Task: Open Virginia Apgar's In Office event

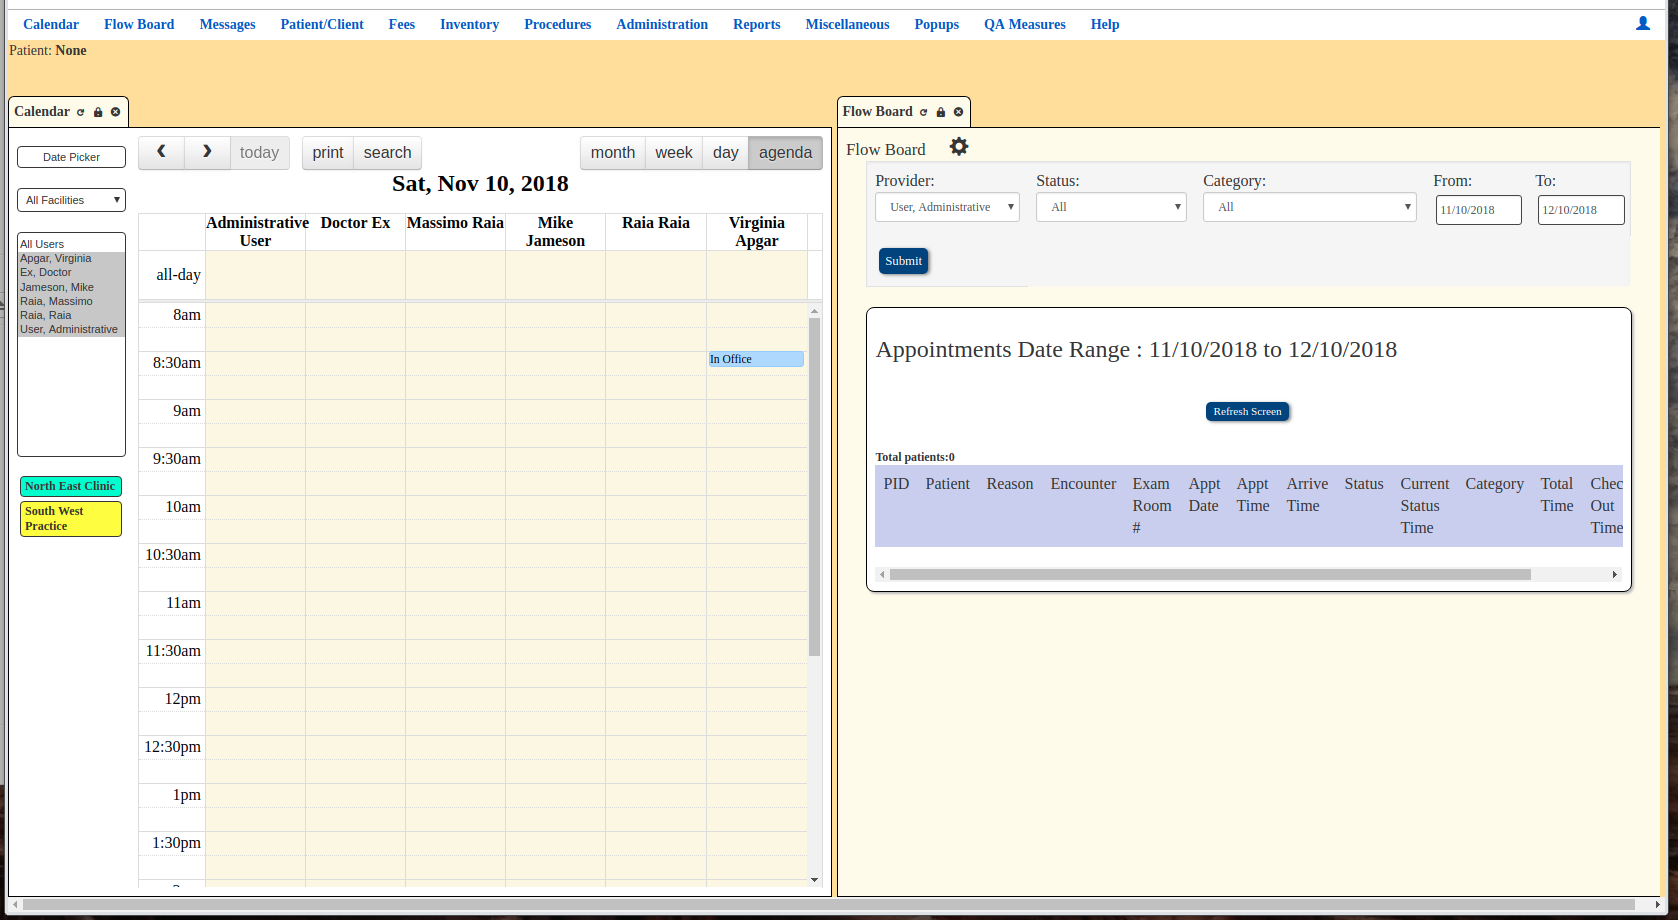Action: coord(756,359)
